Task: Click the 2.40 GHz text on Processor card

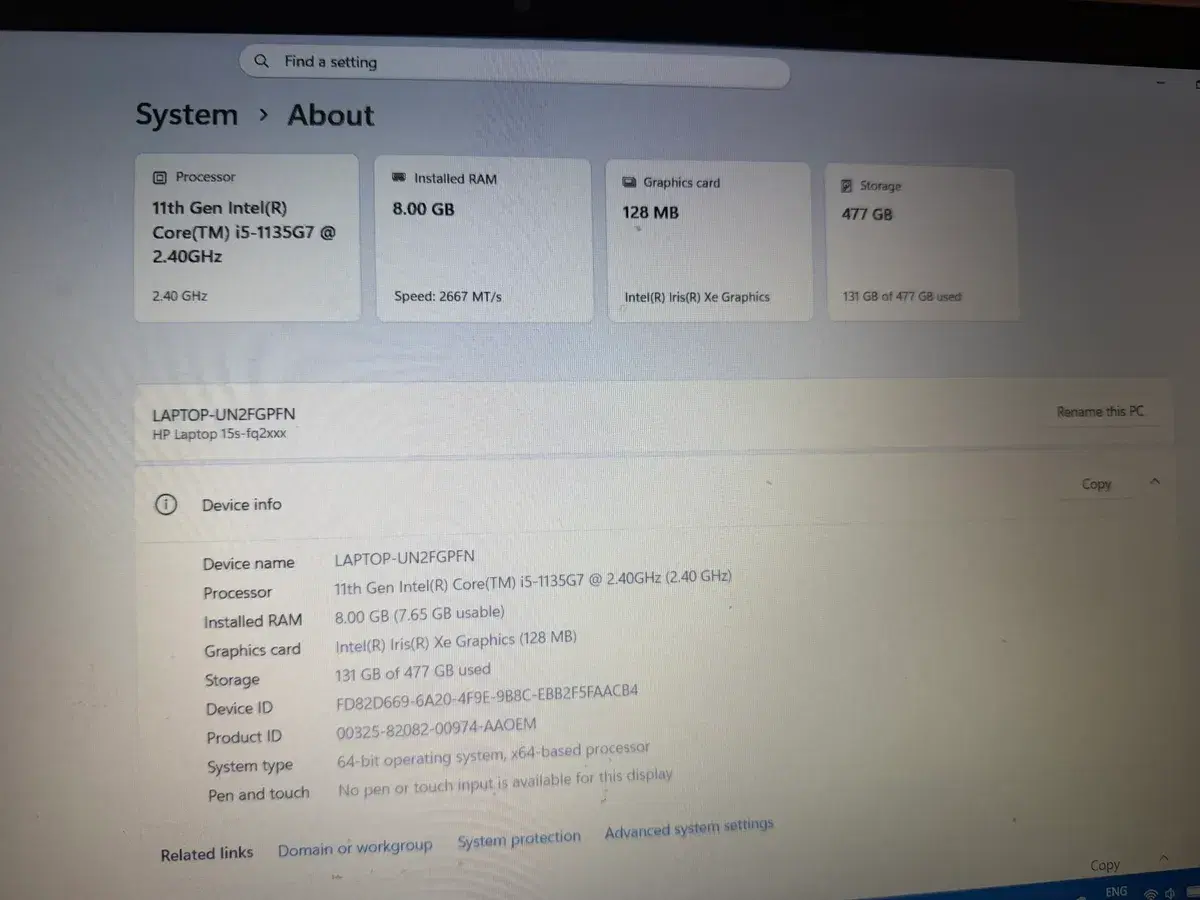Action: 180,296
